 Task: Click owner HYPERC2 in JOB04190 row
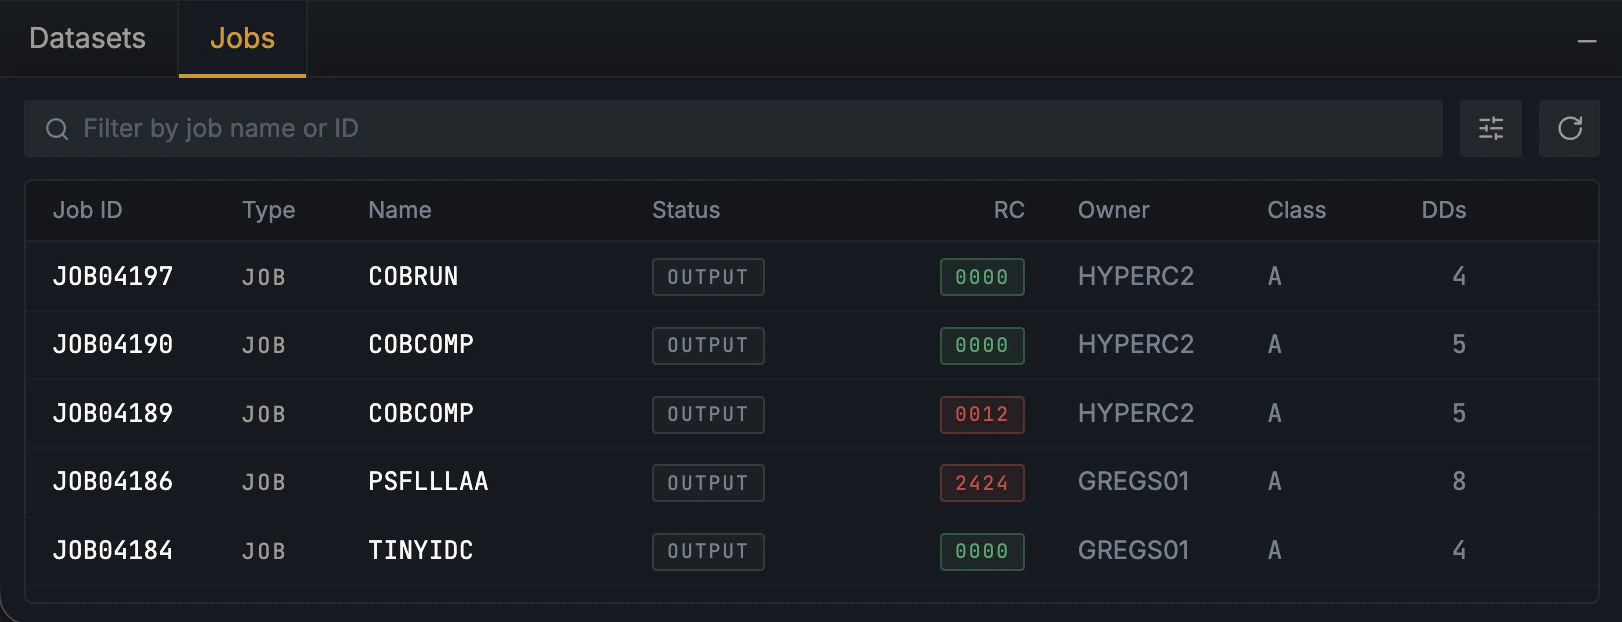(x=1136, y=345)
